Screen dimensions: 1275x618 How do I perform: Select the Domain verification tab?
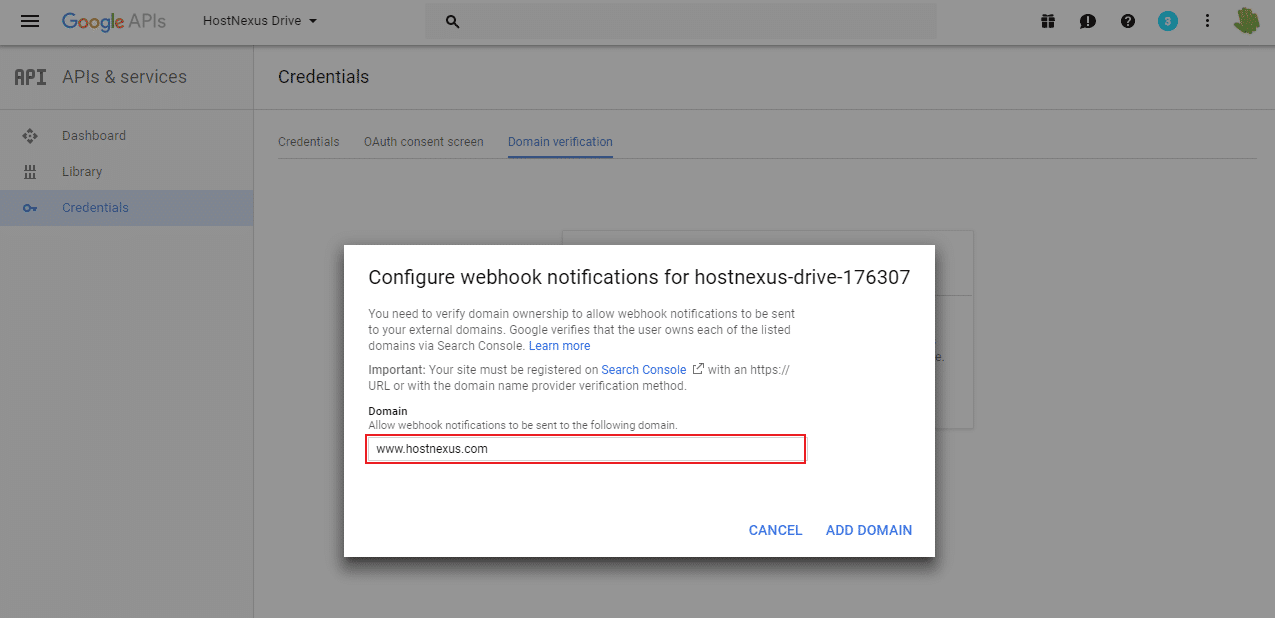[x=560, y=142]
